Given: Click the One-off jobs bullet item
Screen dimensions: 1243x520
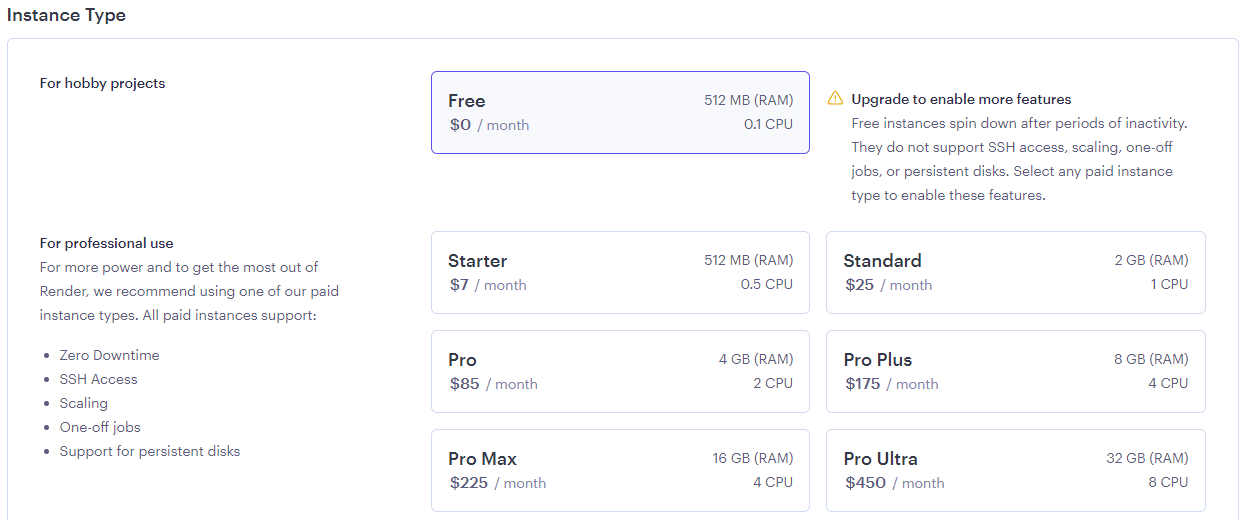Looking at the screenshot, I should tap(100, 427).
